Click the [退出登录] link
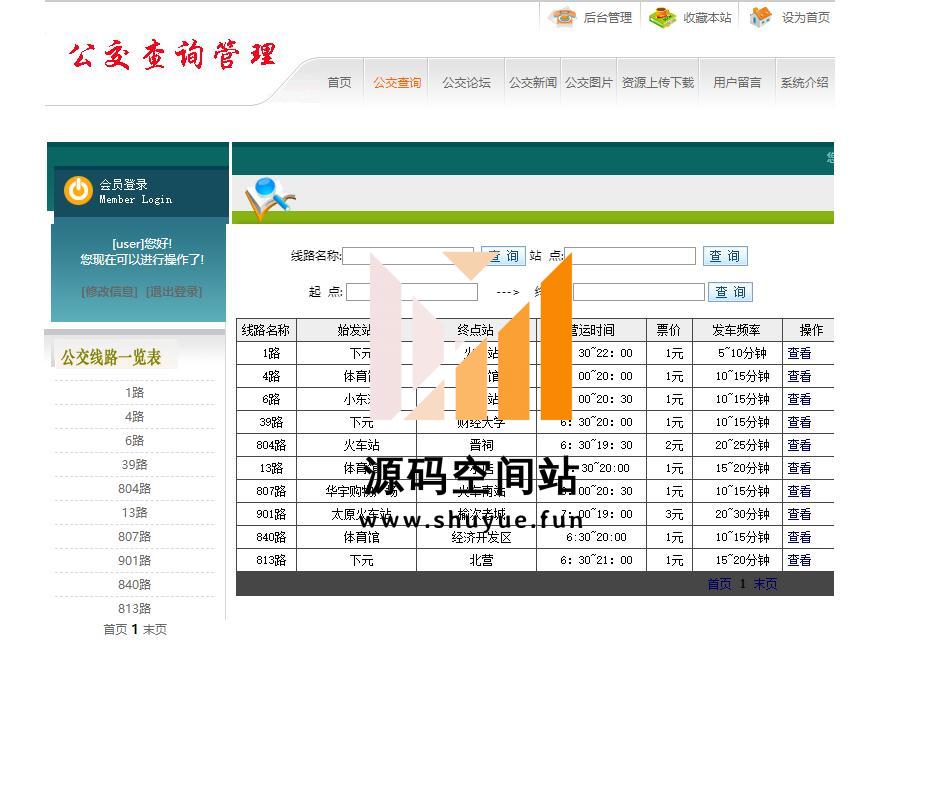The width and height of the screenshot is (943, 787). [174, 292]
